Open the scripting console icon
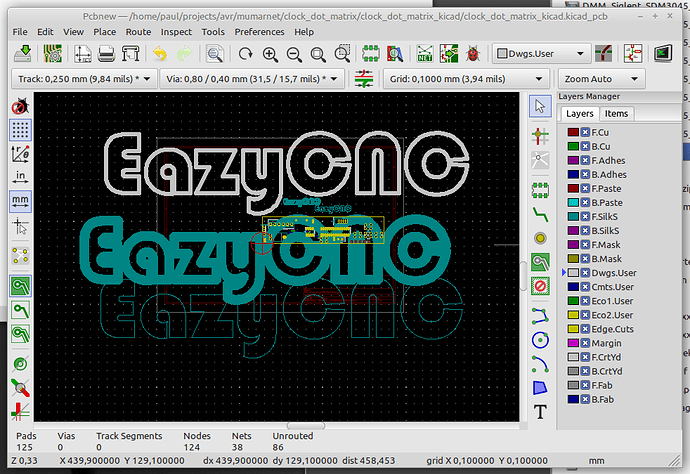Screen dimensions: 690x474 coord(663,54)
